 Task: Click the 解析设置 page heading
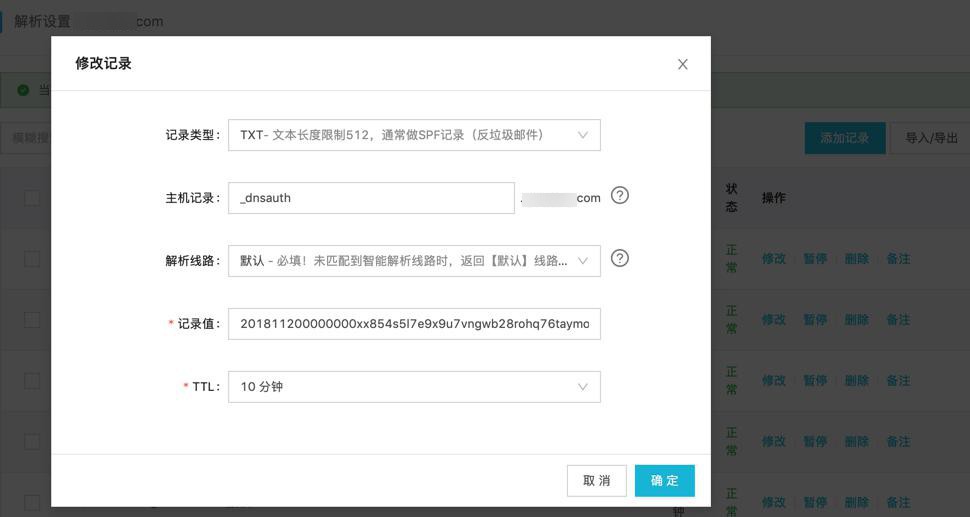click(x=42, y=22)
